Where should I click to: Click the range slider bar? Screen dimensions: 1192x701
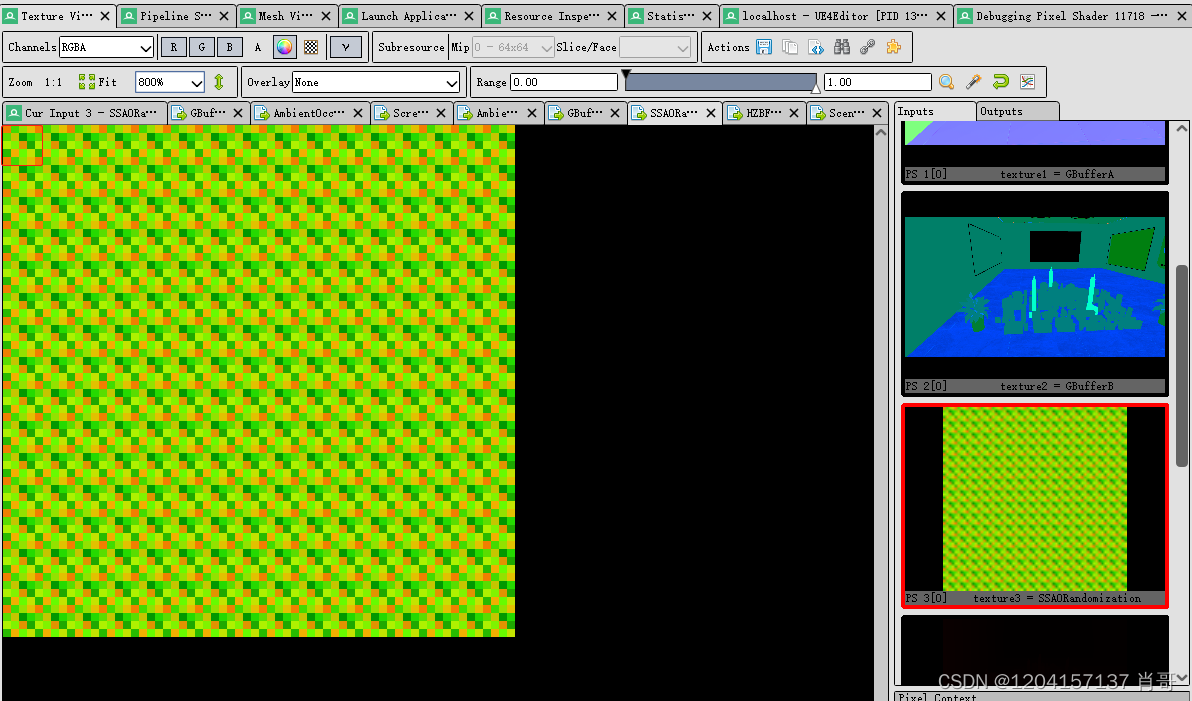tap(721, 82)
